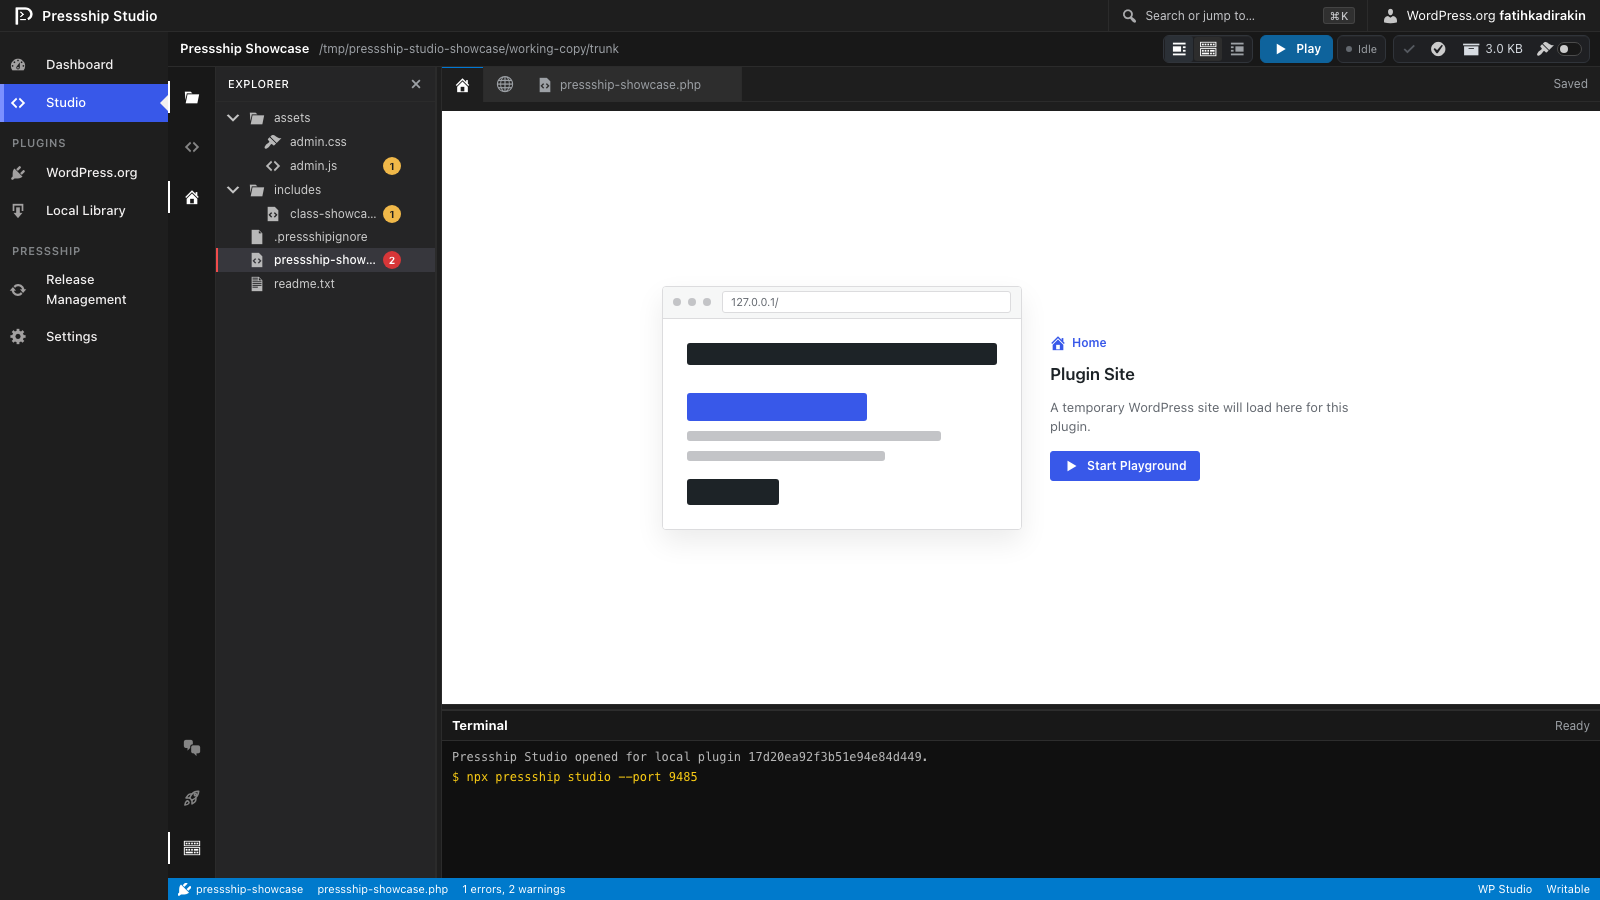Click WP Studio in status bar

1504,889
